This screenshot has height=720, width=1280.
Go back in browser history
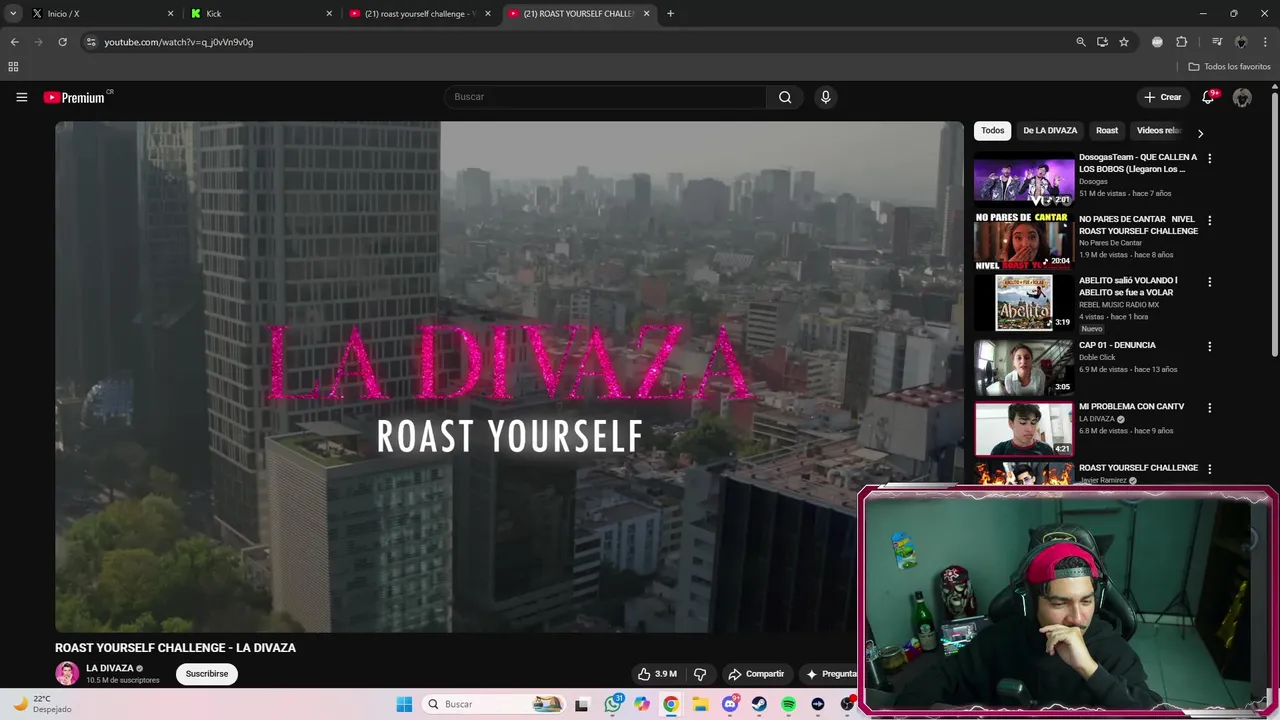(x=14, y=42)
